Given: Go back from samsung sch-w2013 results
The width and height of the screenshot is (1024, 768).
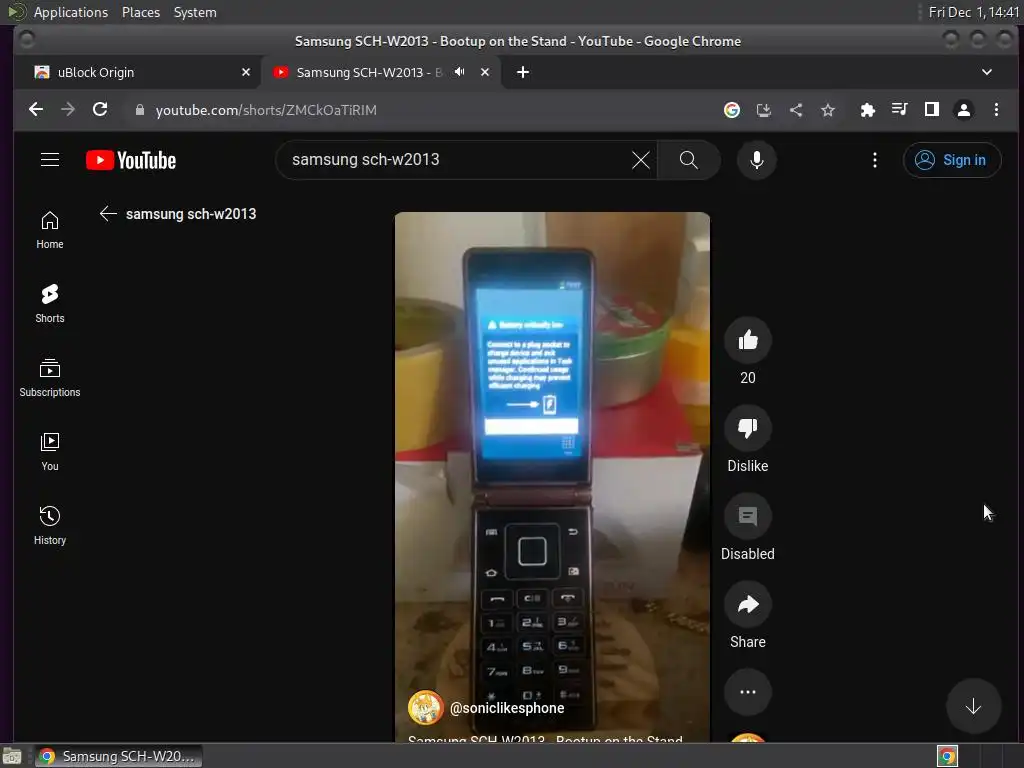Looking at the screenshot, I should coord(108,214).
